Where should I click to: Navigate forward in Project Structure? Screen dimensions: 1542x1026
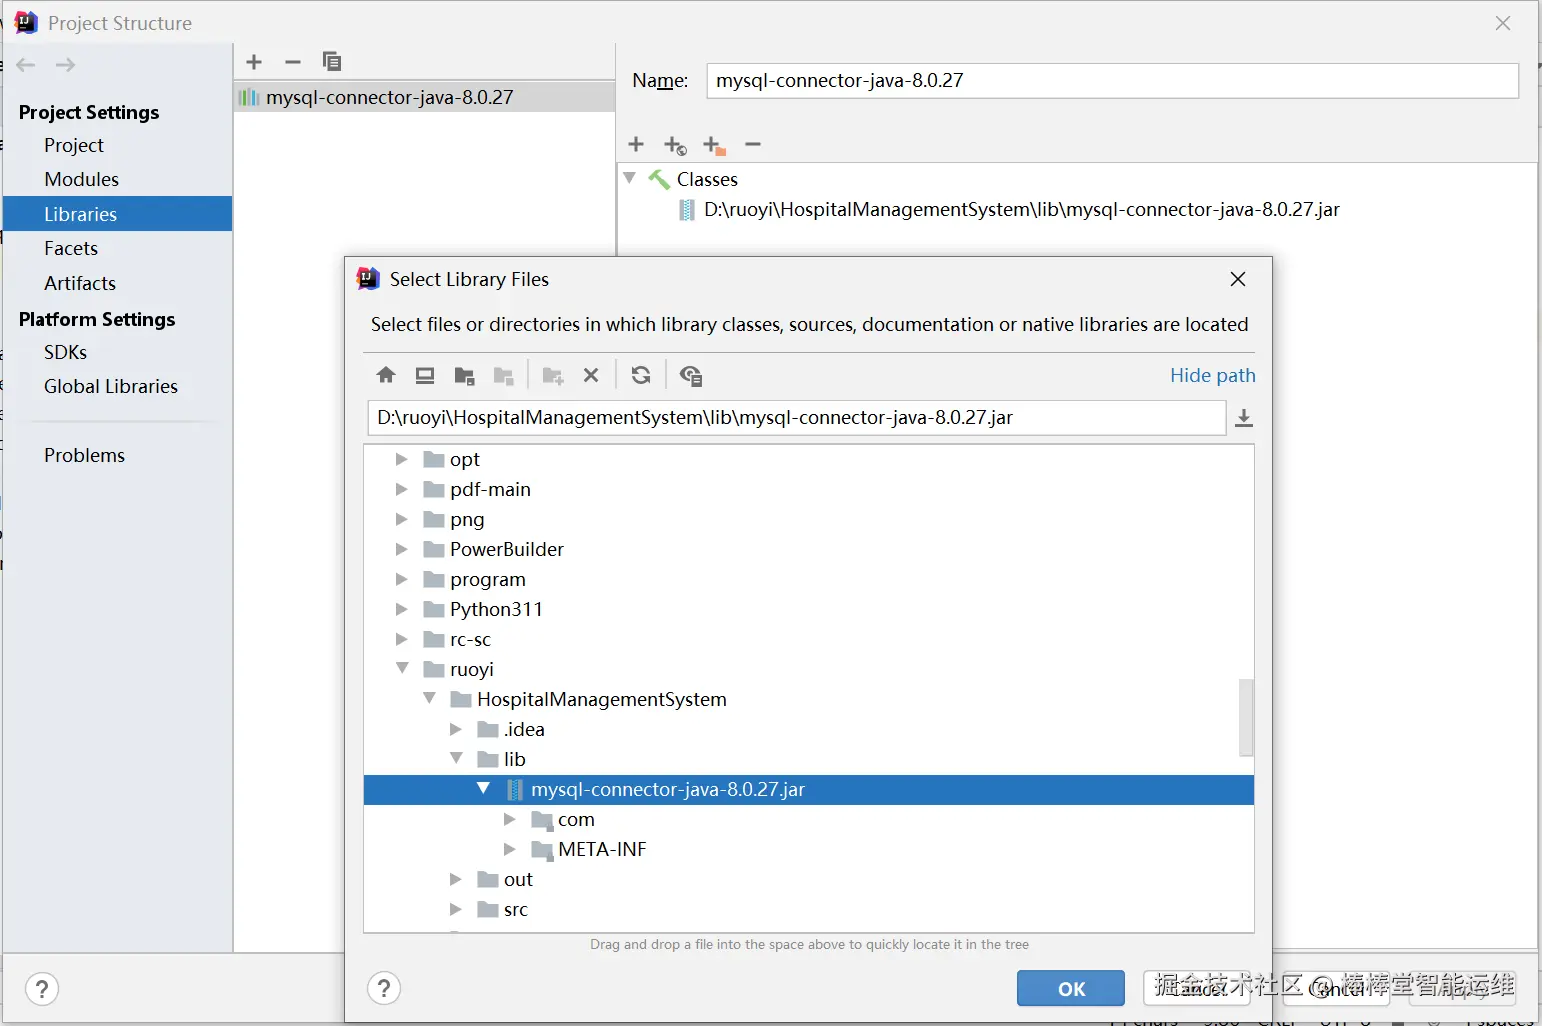65,65
